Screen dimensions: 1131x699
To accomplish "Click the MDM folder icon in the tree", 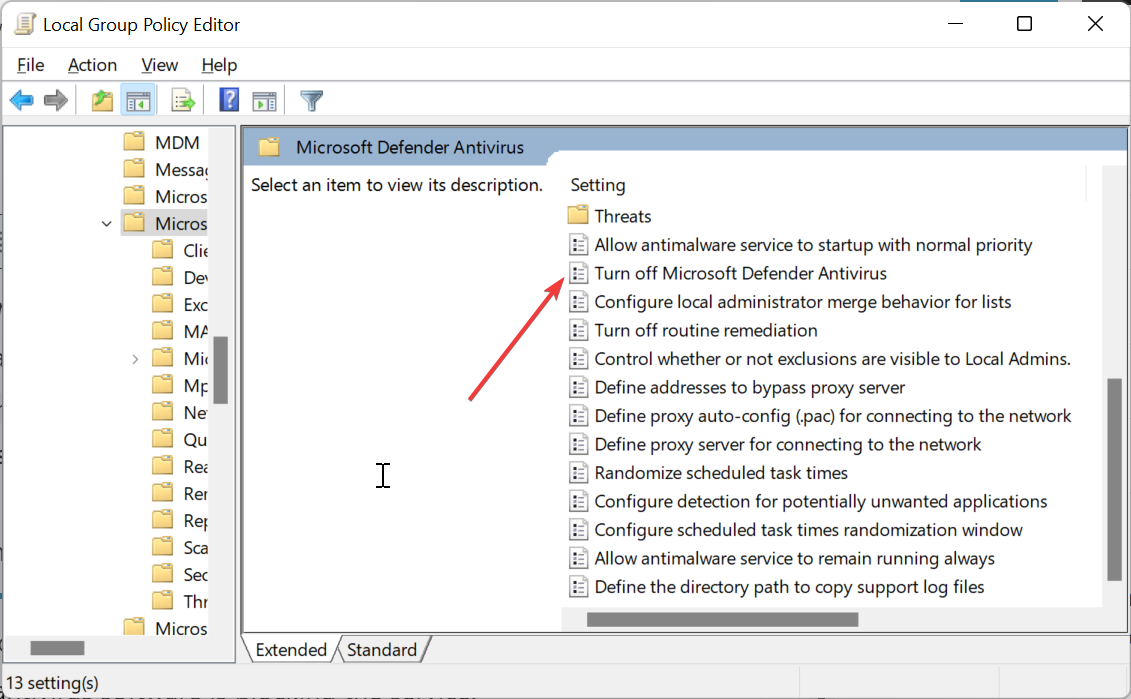I will (x=134, y=141).
